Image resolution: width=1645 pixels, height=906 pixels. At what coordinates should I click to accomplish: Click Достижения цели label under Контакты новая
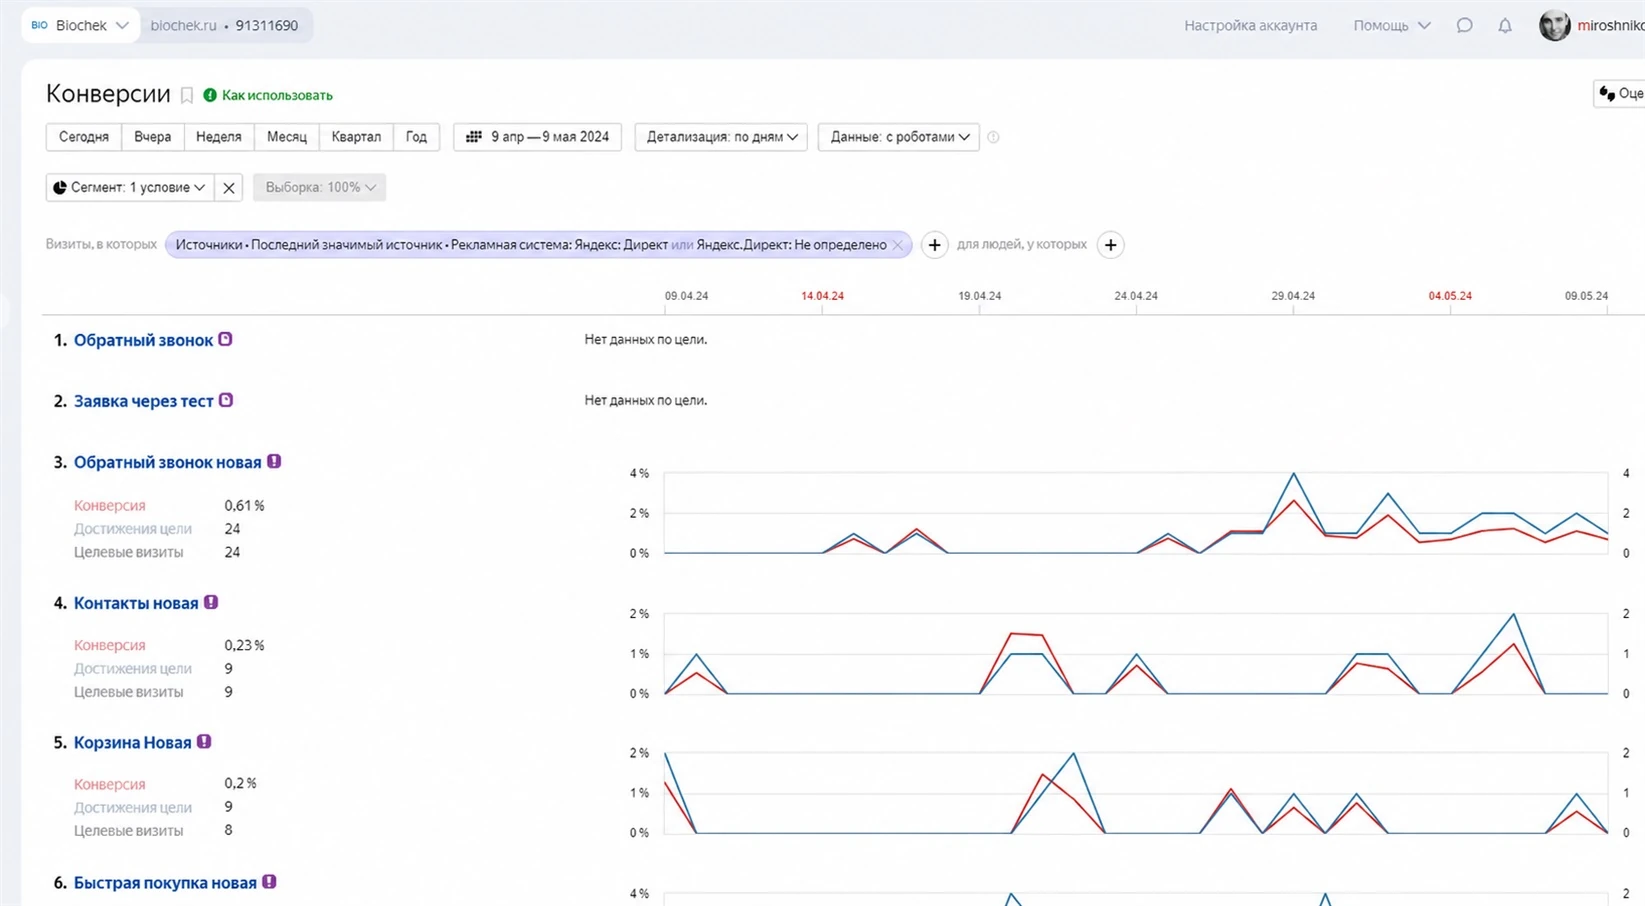(133, 668)
